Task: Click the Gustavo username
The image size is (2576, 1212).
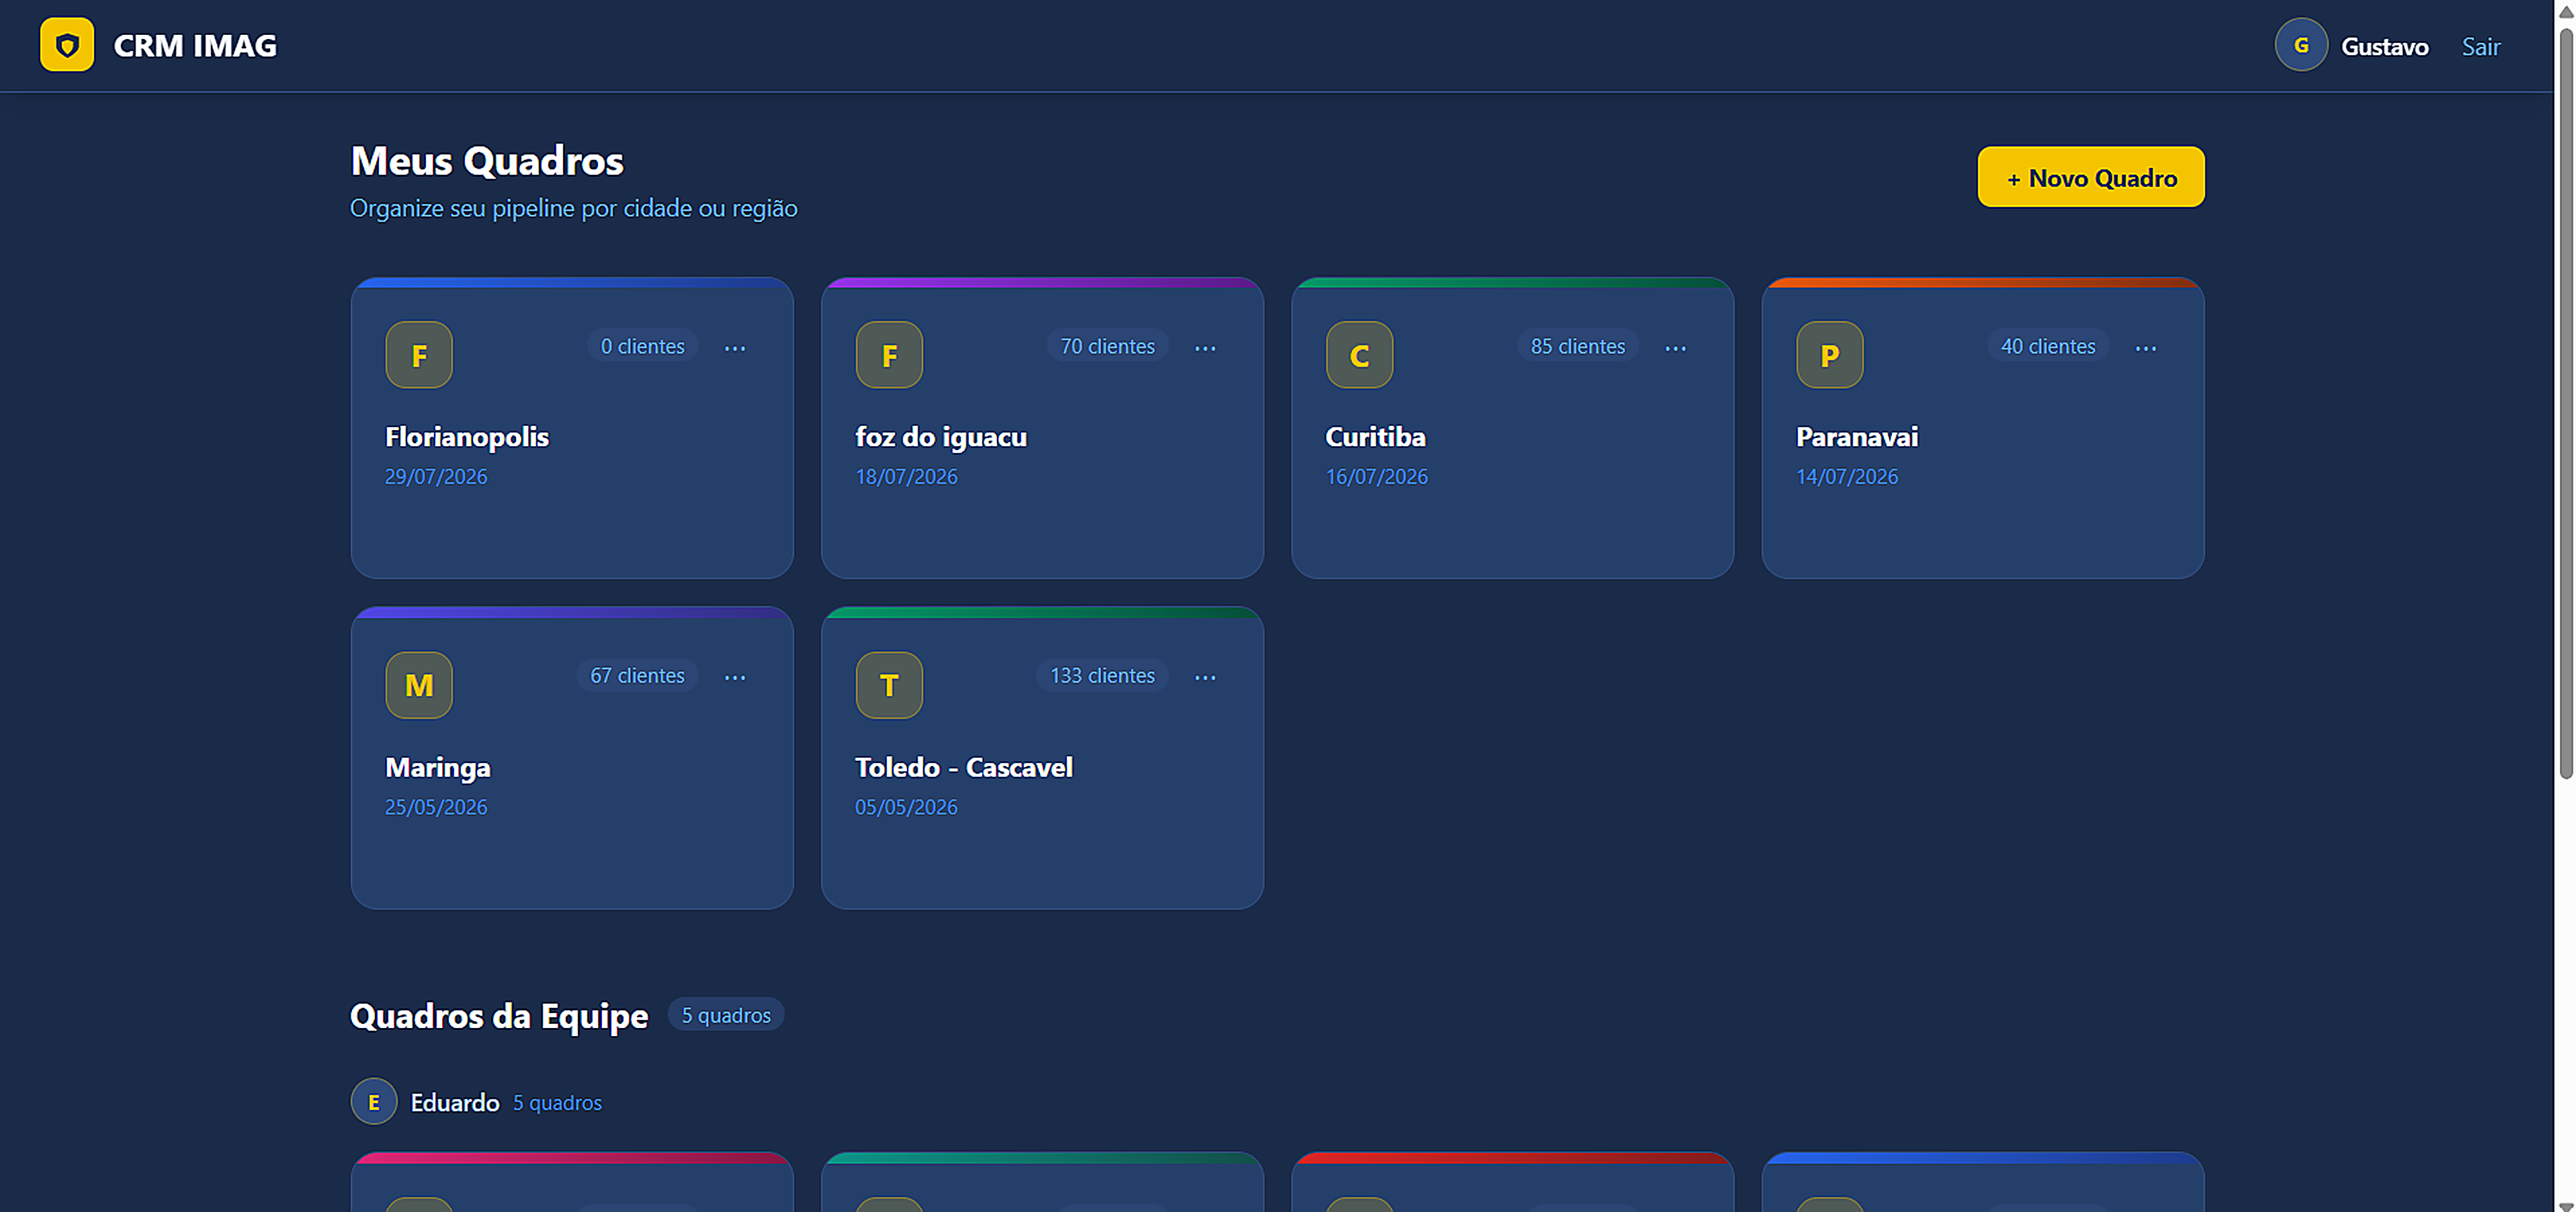Action: 2384,47
